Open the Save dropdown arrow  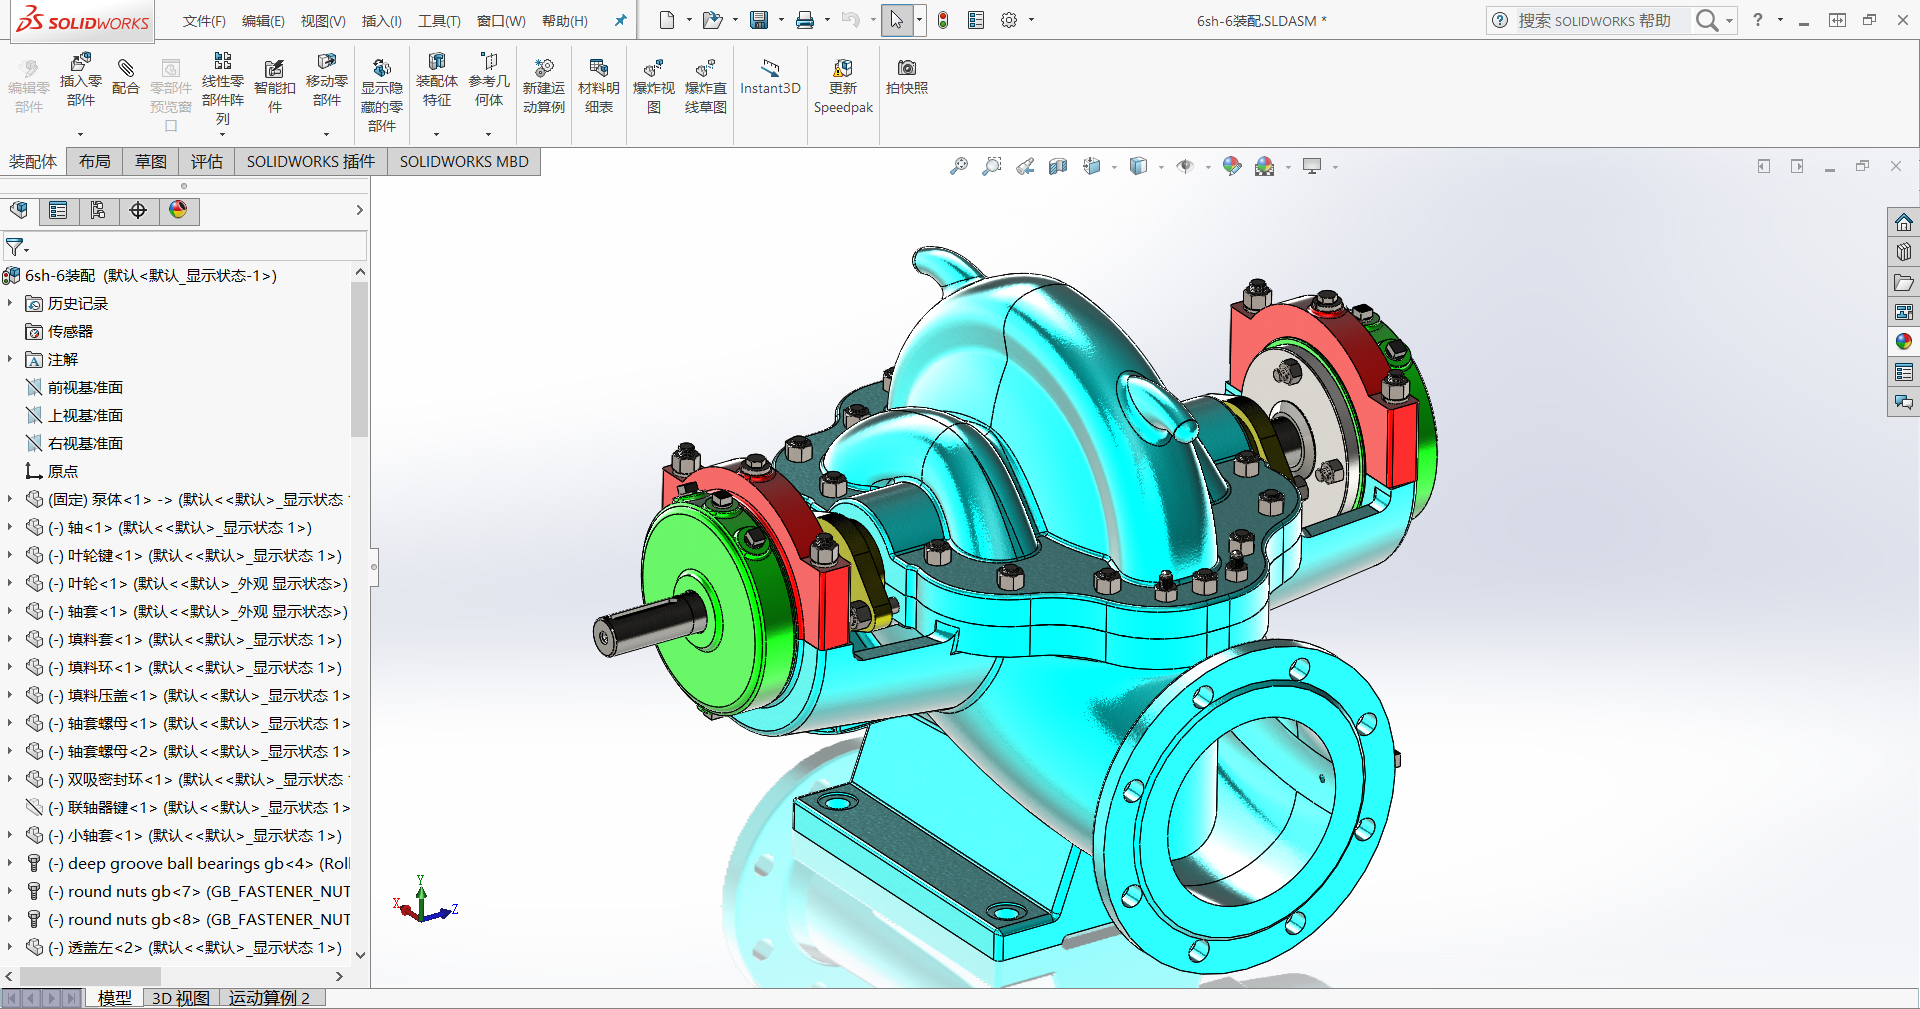[781, 20]
